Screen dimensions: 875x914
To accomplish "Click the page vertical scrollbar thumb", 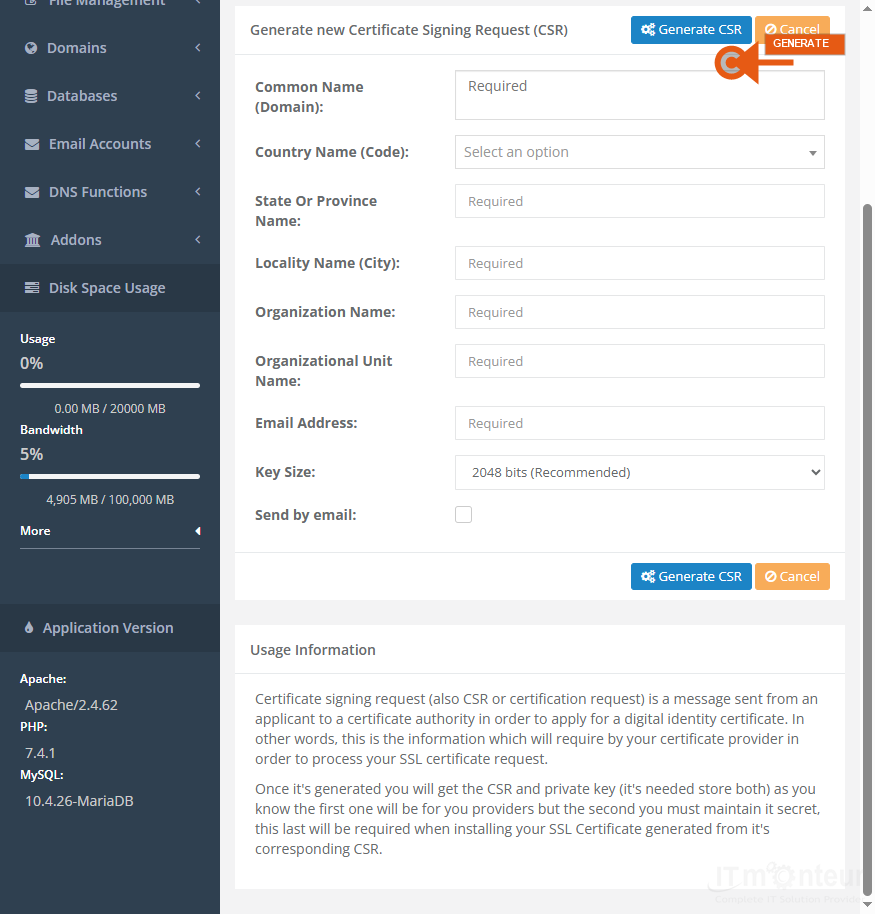I will [x=867, y=548].
